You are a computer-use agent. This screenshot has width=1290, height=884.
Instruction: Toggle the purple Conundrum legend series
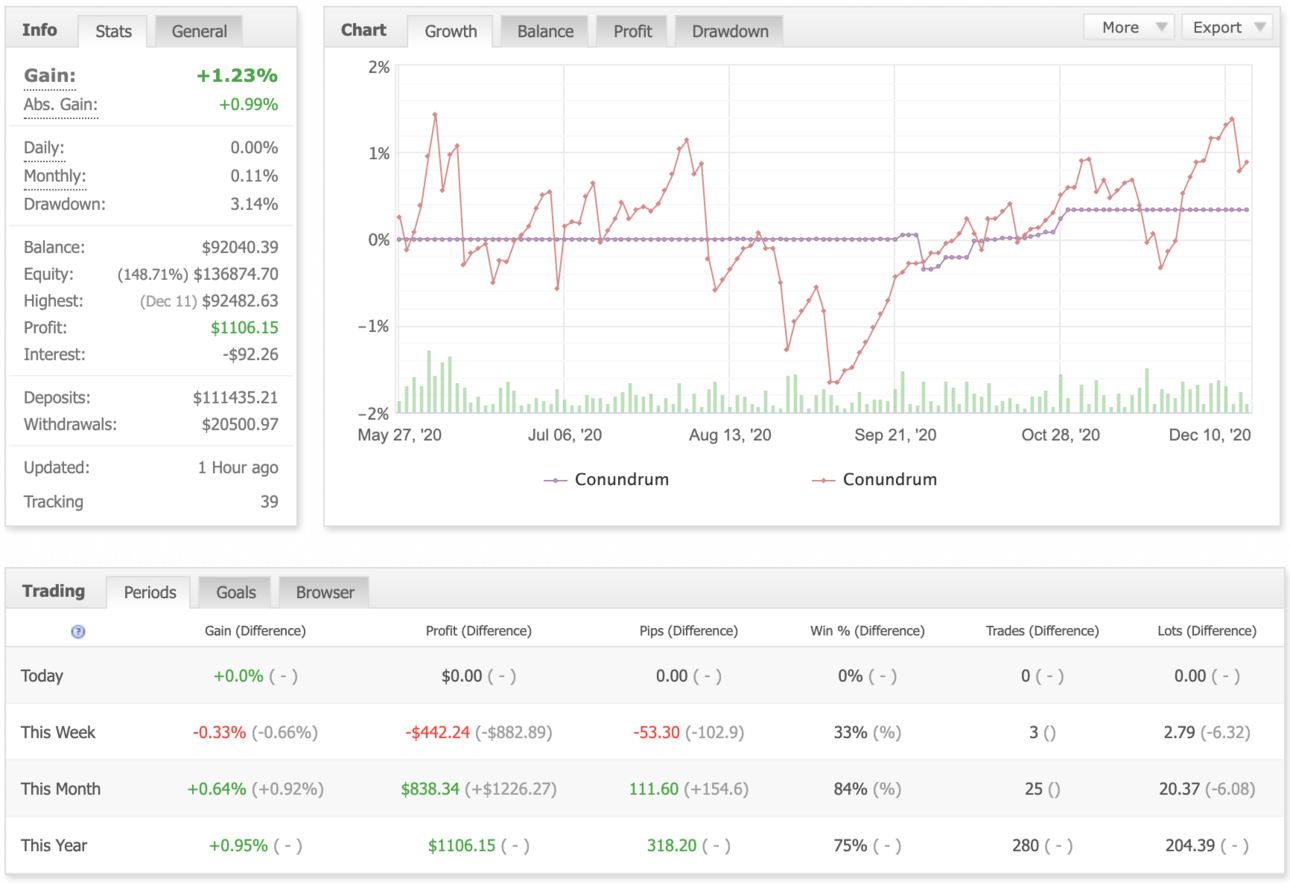click(606, 480)
